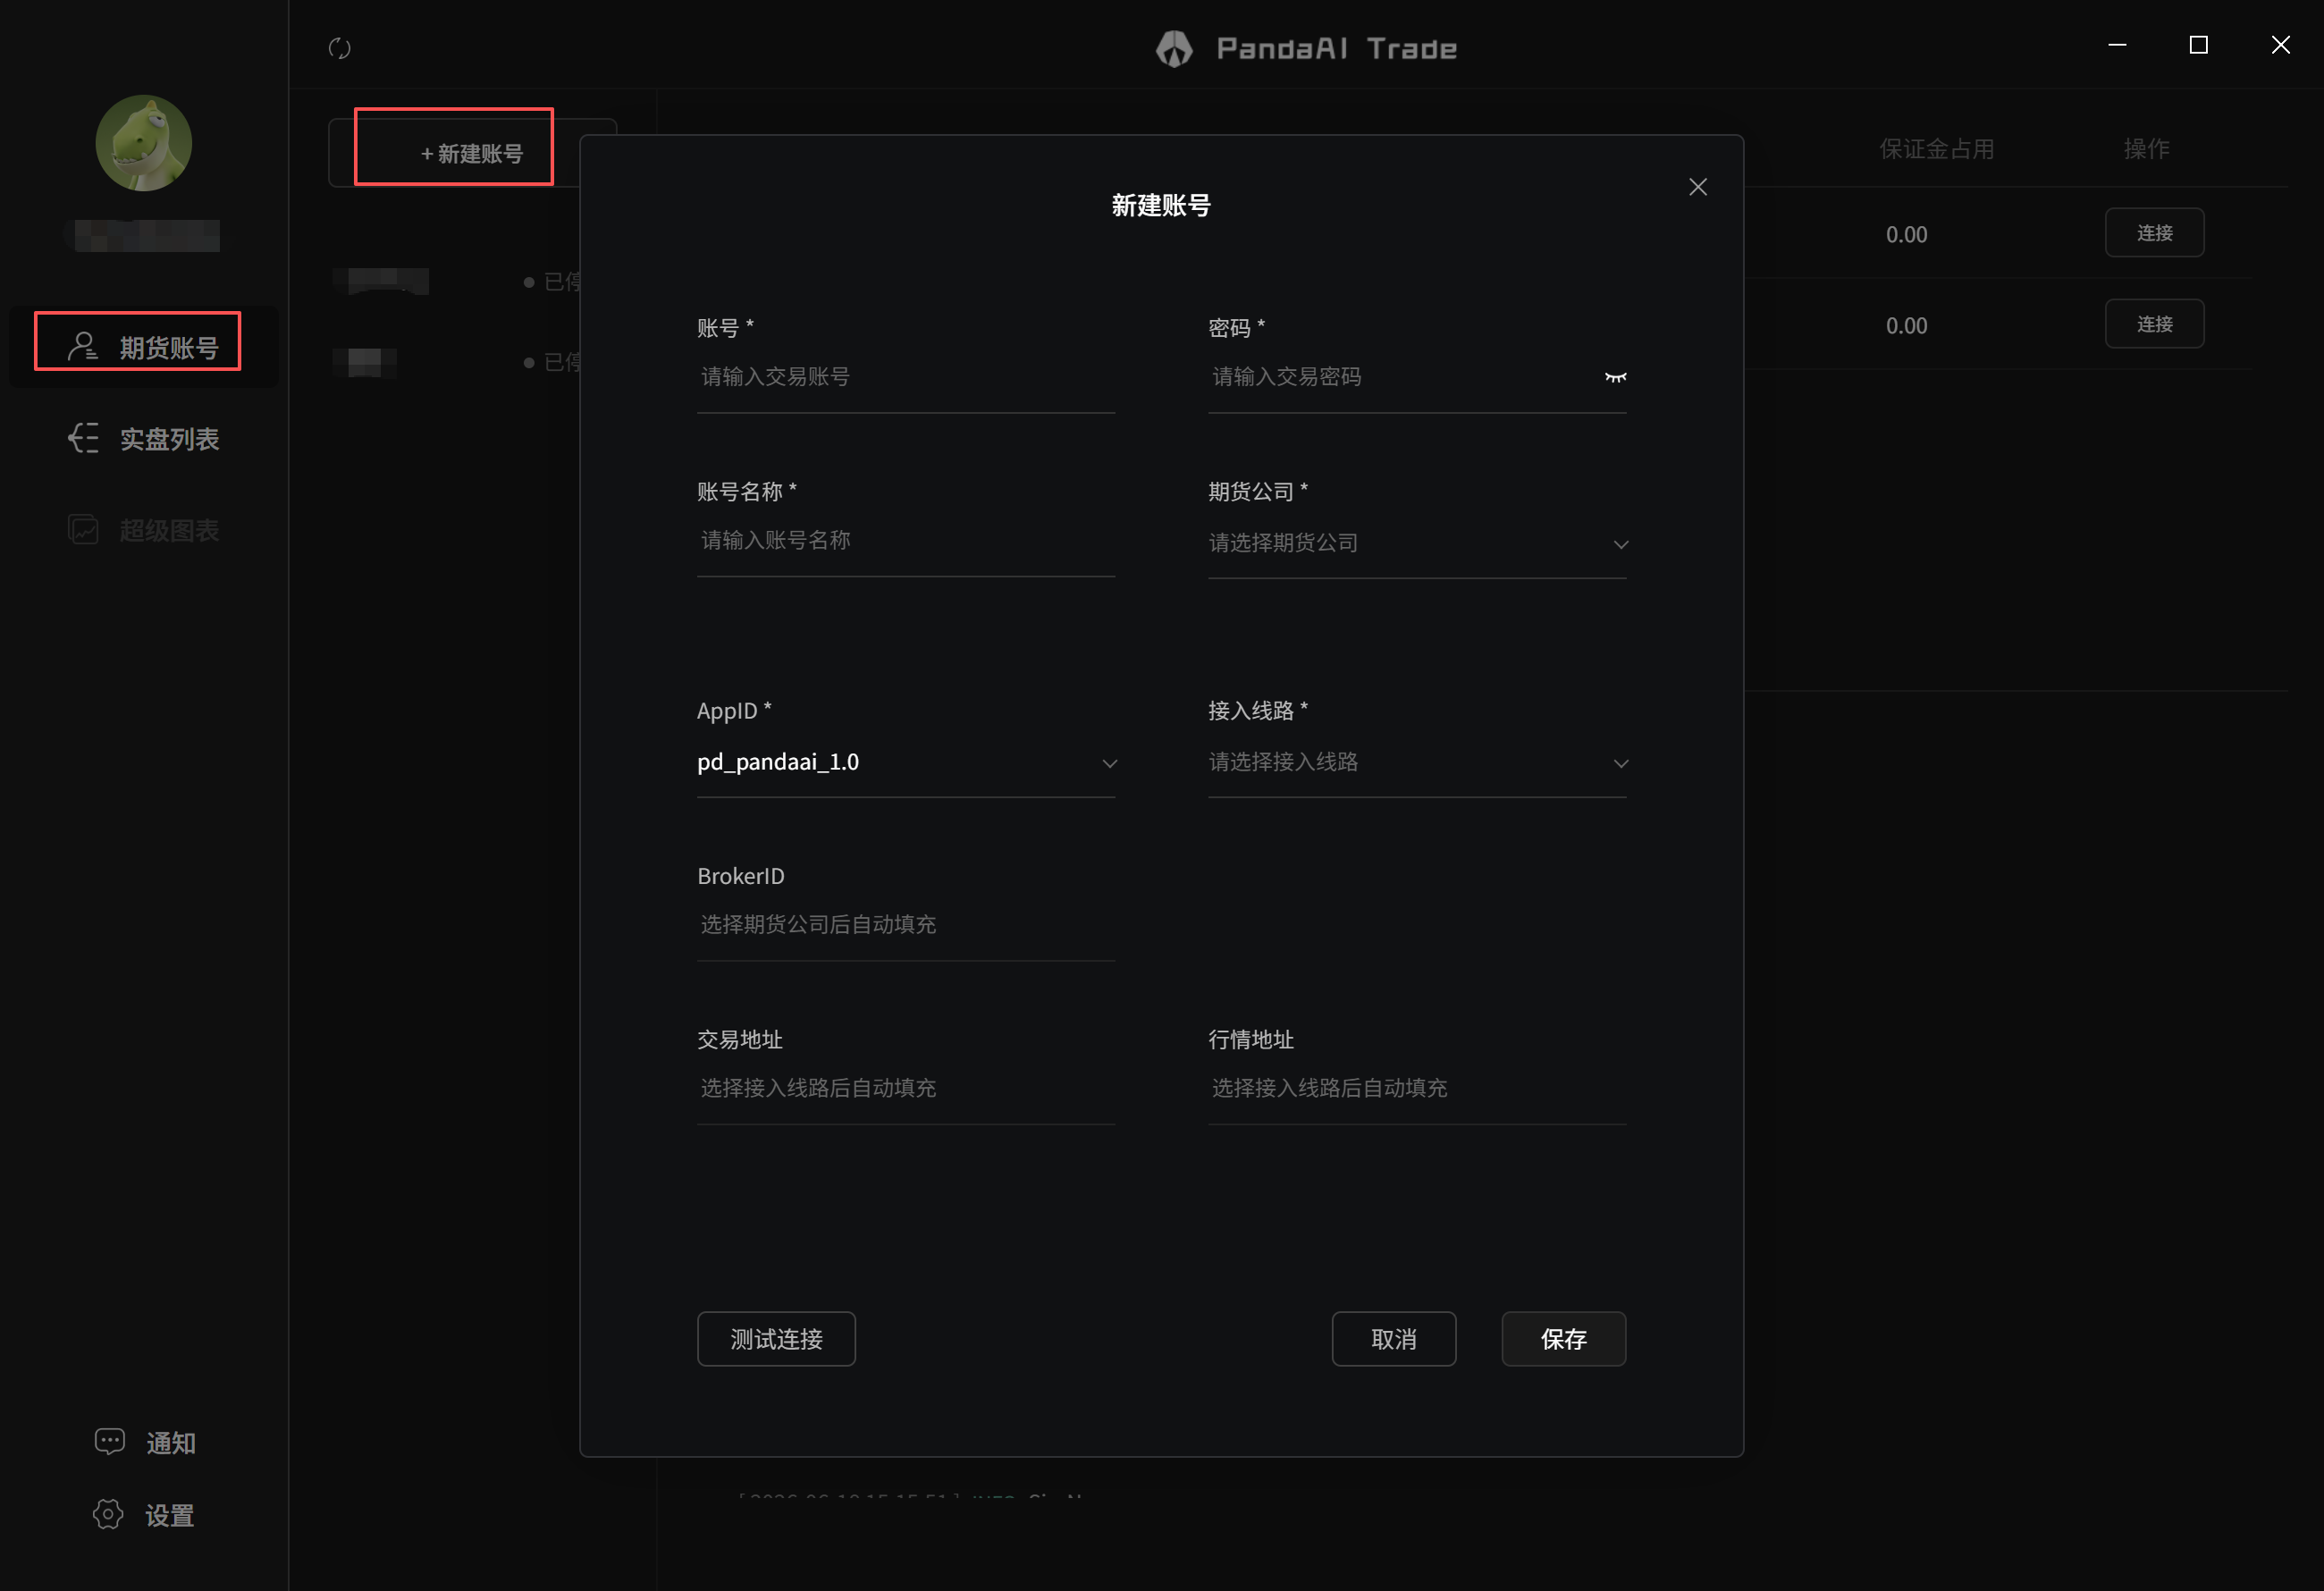Click the 测试连接 button
2324x1591 pixels.
(776, 1339)
